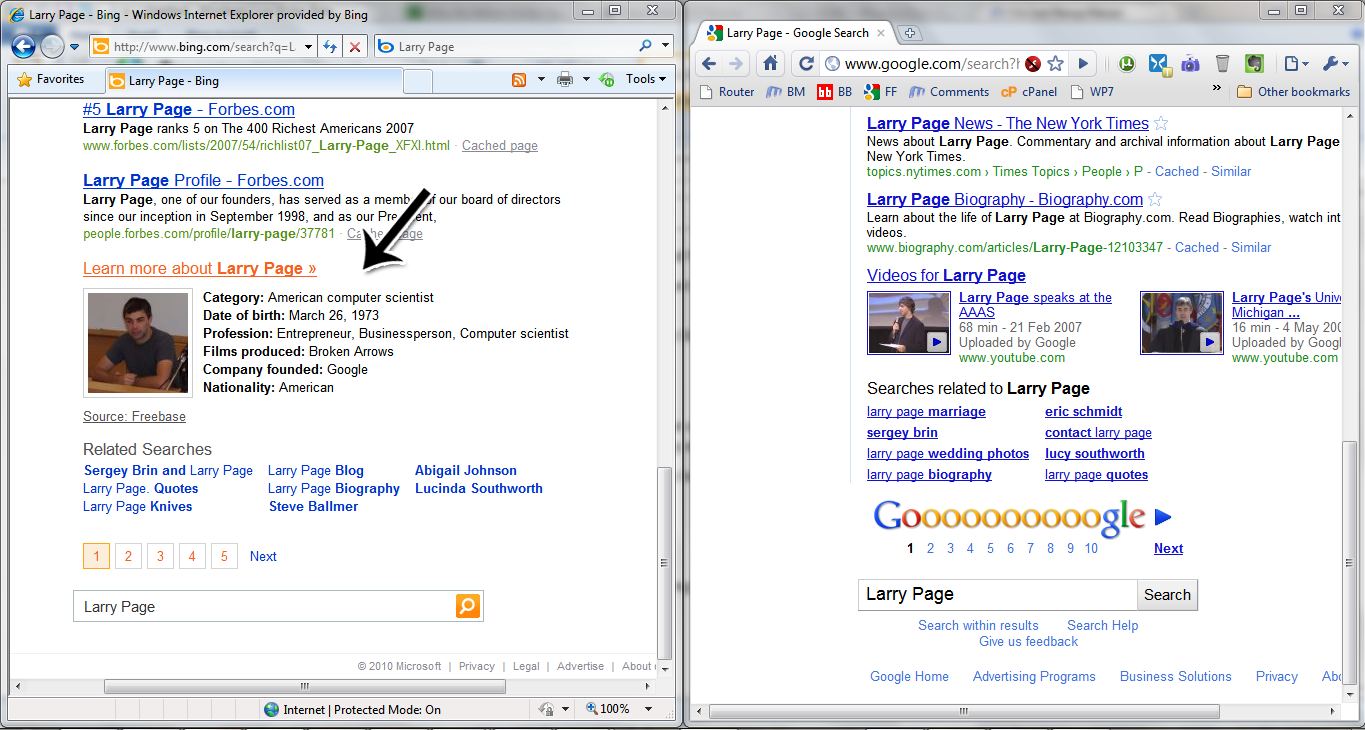The width and height of the screenshot is (1365, 730).
Task: Open IE recent pages dropdown arrow
Action: (x=74, y=47)
